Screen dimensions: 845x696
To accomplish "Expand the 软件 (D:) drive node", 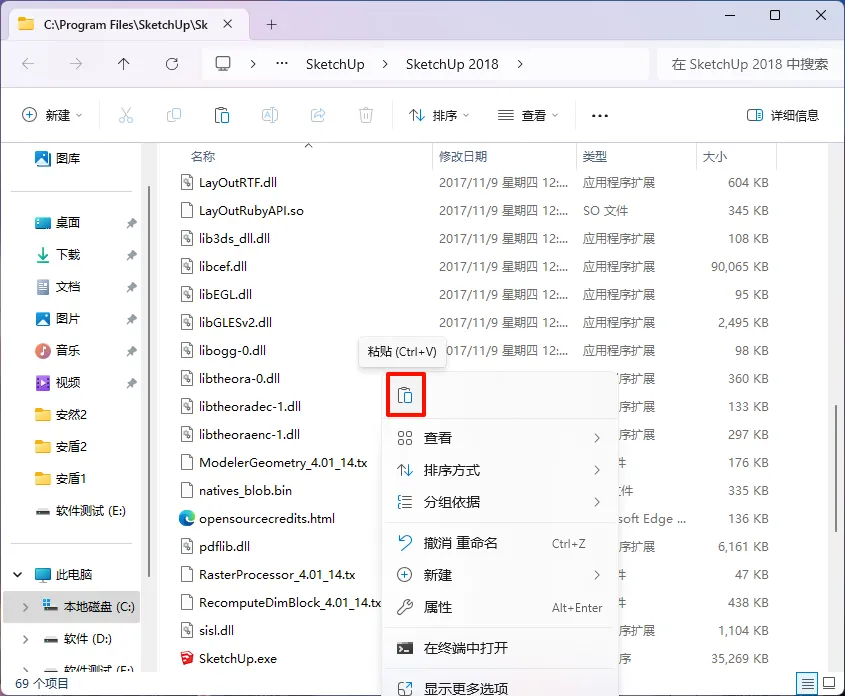I will coord(25,639).
